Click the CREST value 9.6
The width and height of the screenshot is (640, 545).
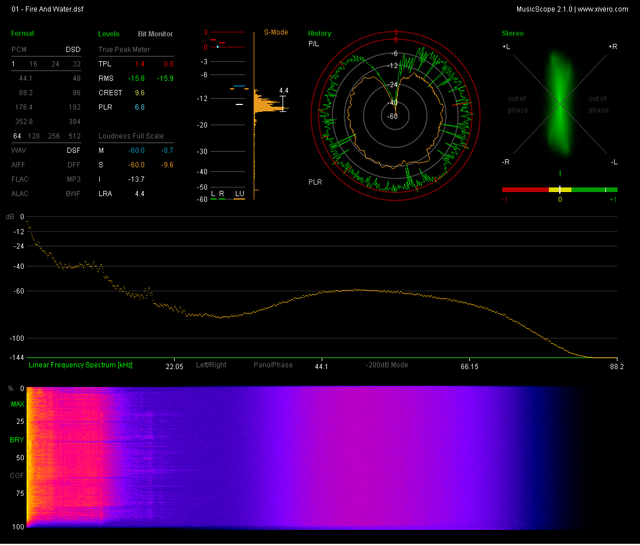point(140,93)
